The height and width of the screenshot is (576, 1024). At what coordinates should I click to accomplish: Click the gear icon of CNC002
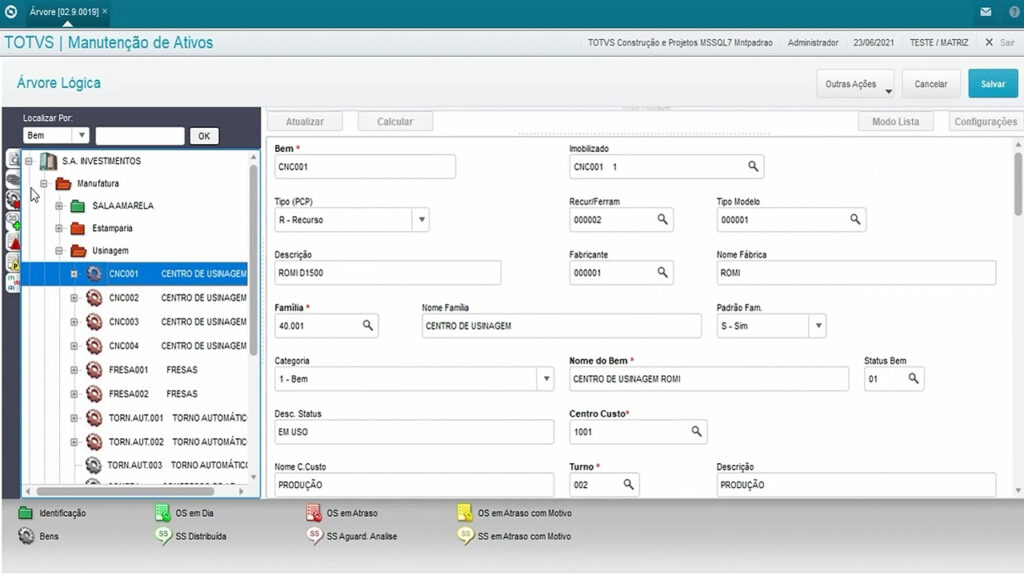[94, 298]
